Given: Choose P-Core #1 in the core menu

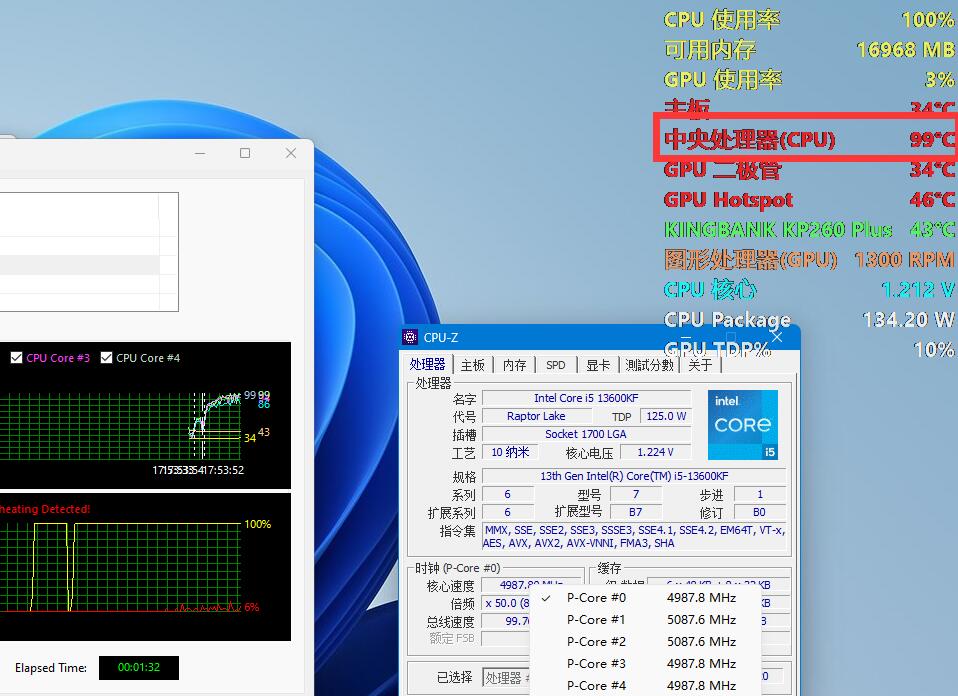Looking at the screenshot, I should [645, 620].
